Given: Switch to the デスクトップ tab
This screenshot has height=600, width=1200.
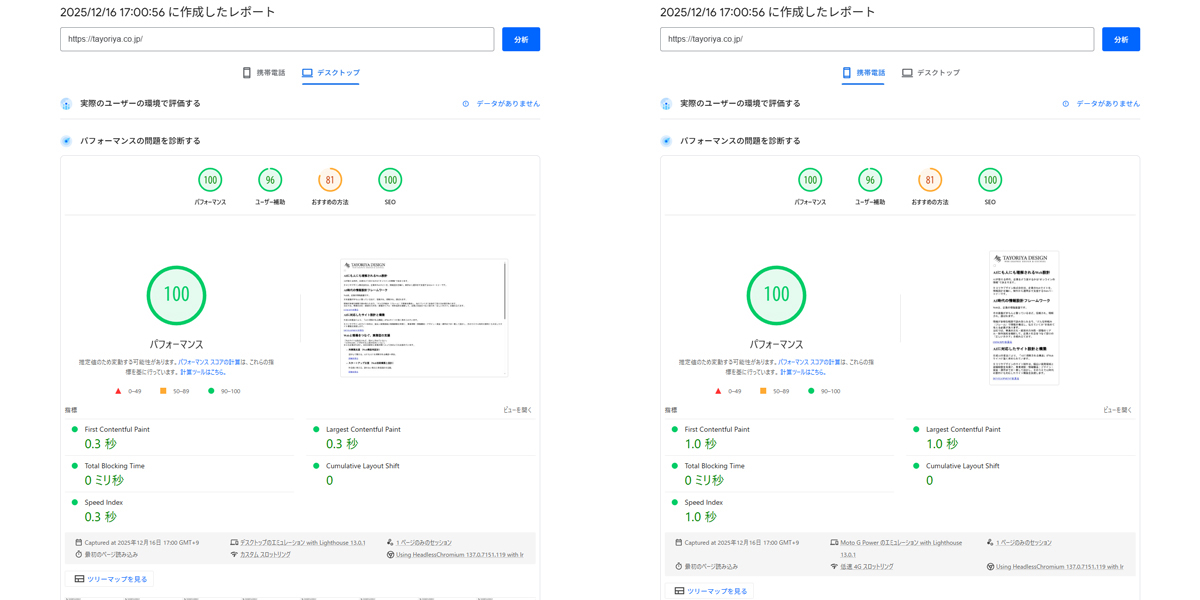Looking at the screenshot, I should click(331, 72).
